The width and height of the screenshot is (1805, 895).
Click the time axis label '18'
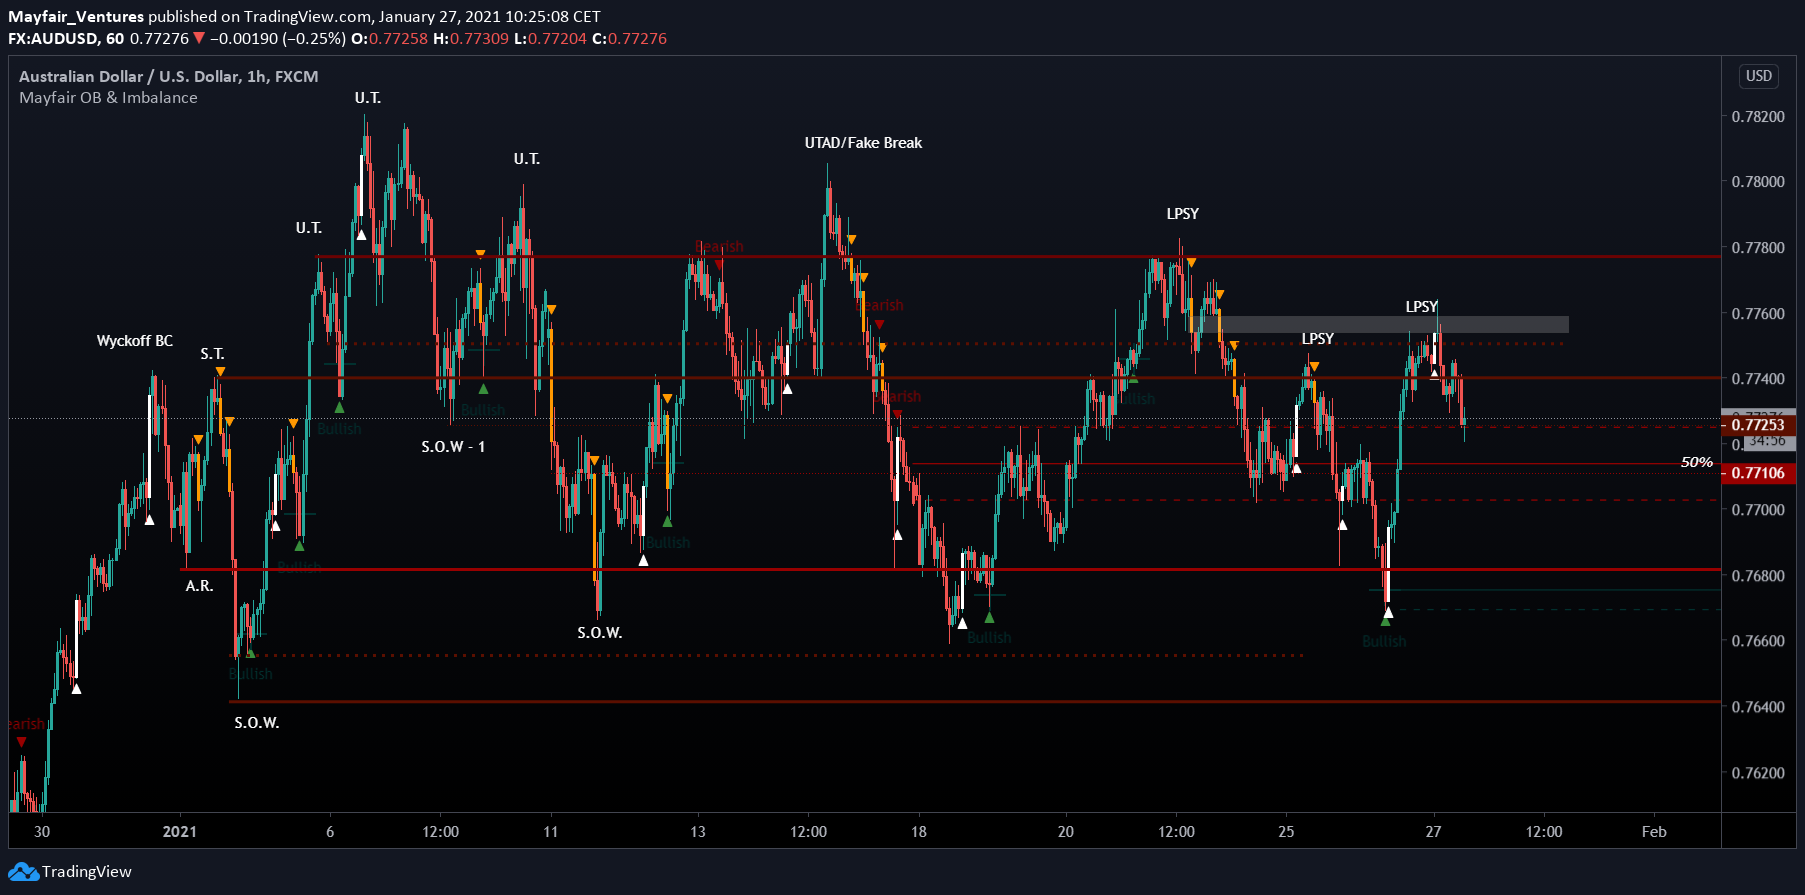919,831
